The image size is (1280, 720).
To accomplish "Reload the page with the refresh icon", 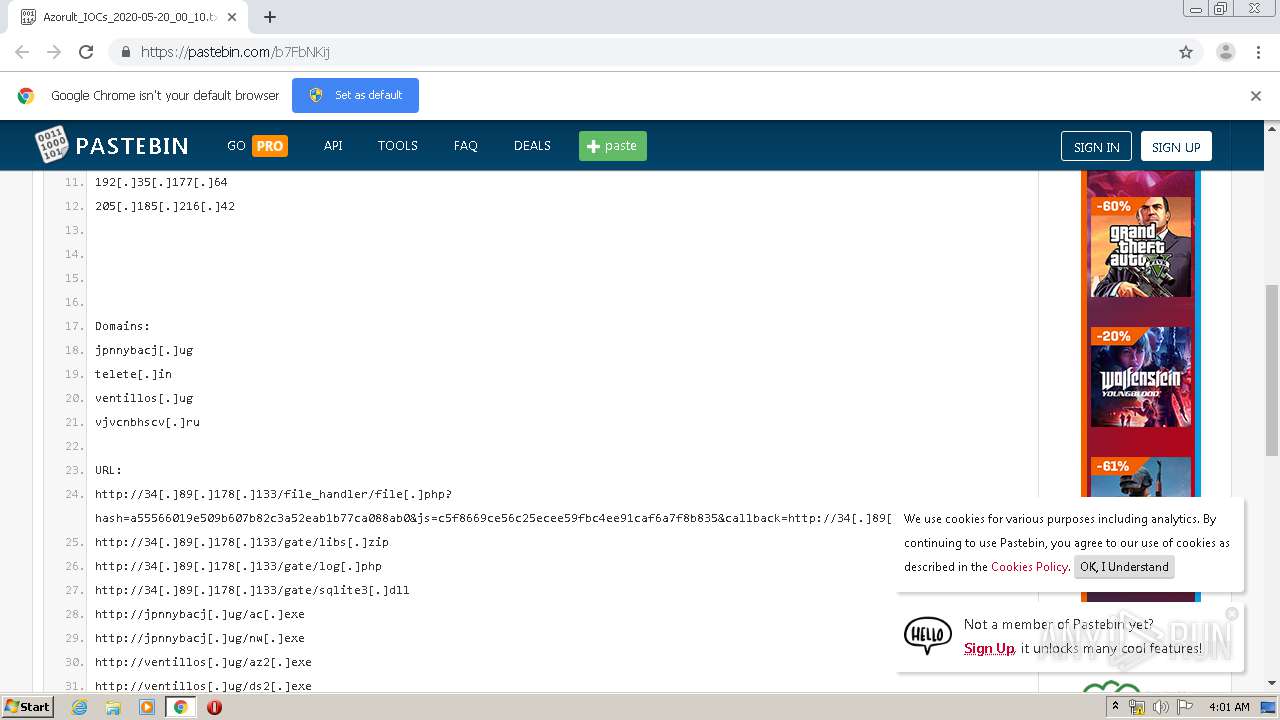I will [86, 51].
